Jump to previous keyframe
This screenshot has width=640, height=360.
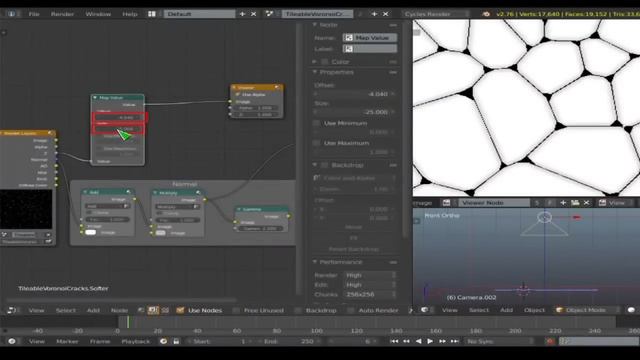click(x=406, y=341)
